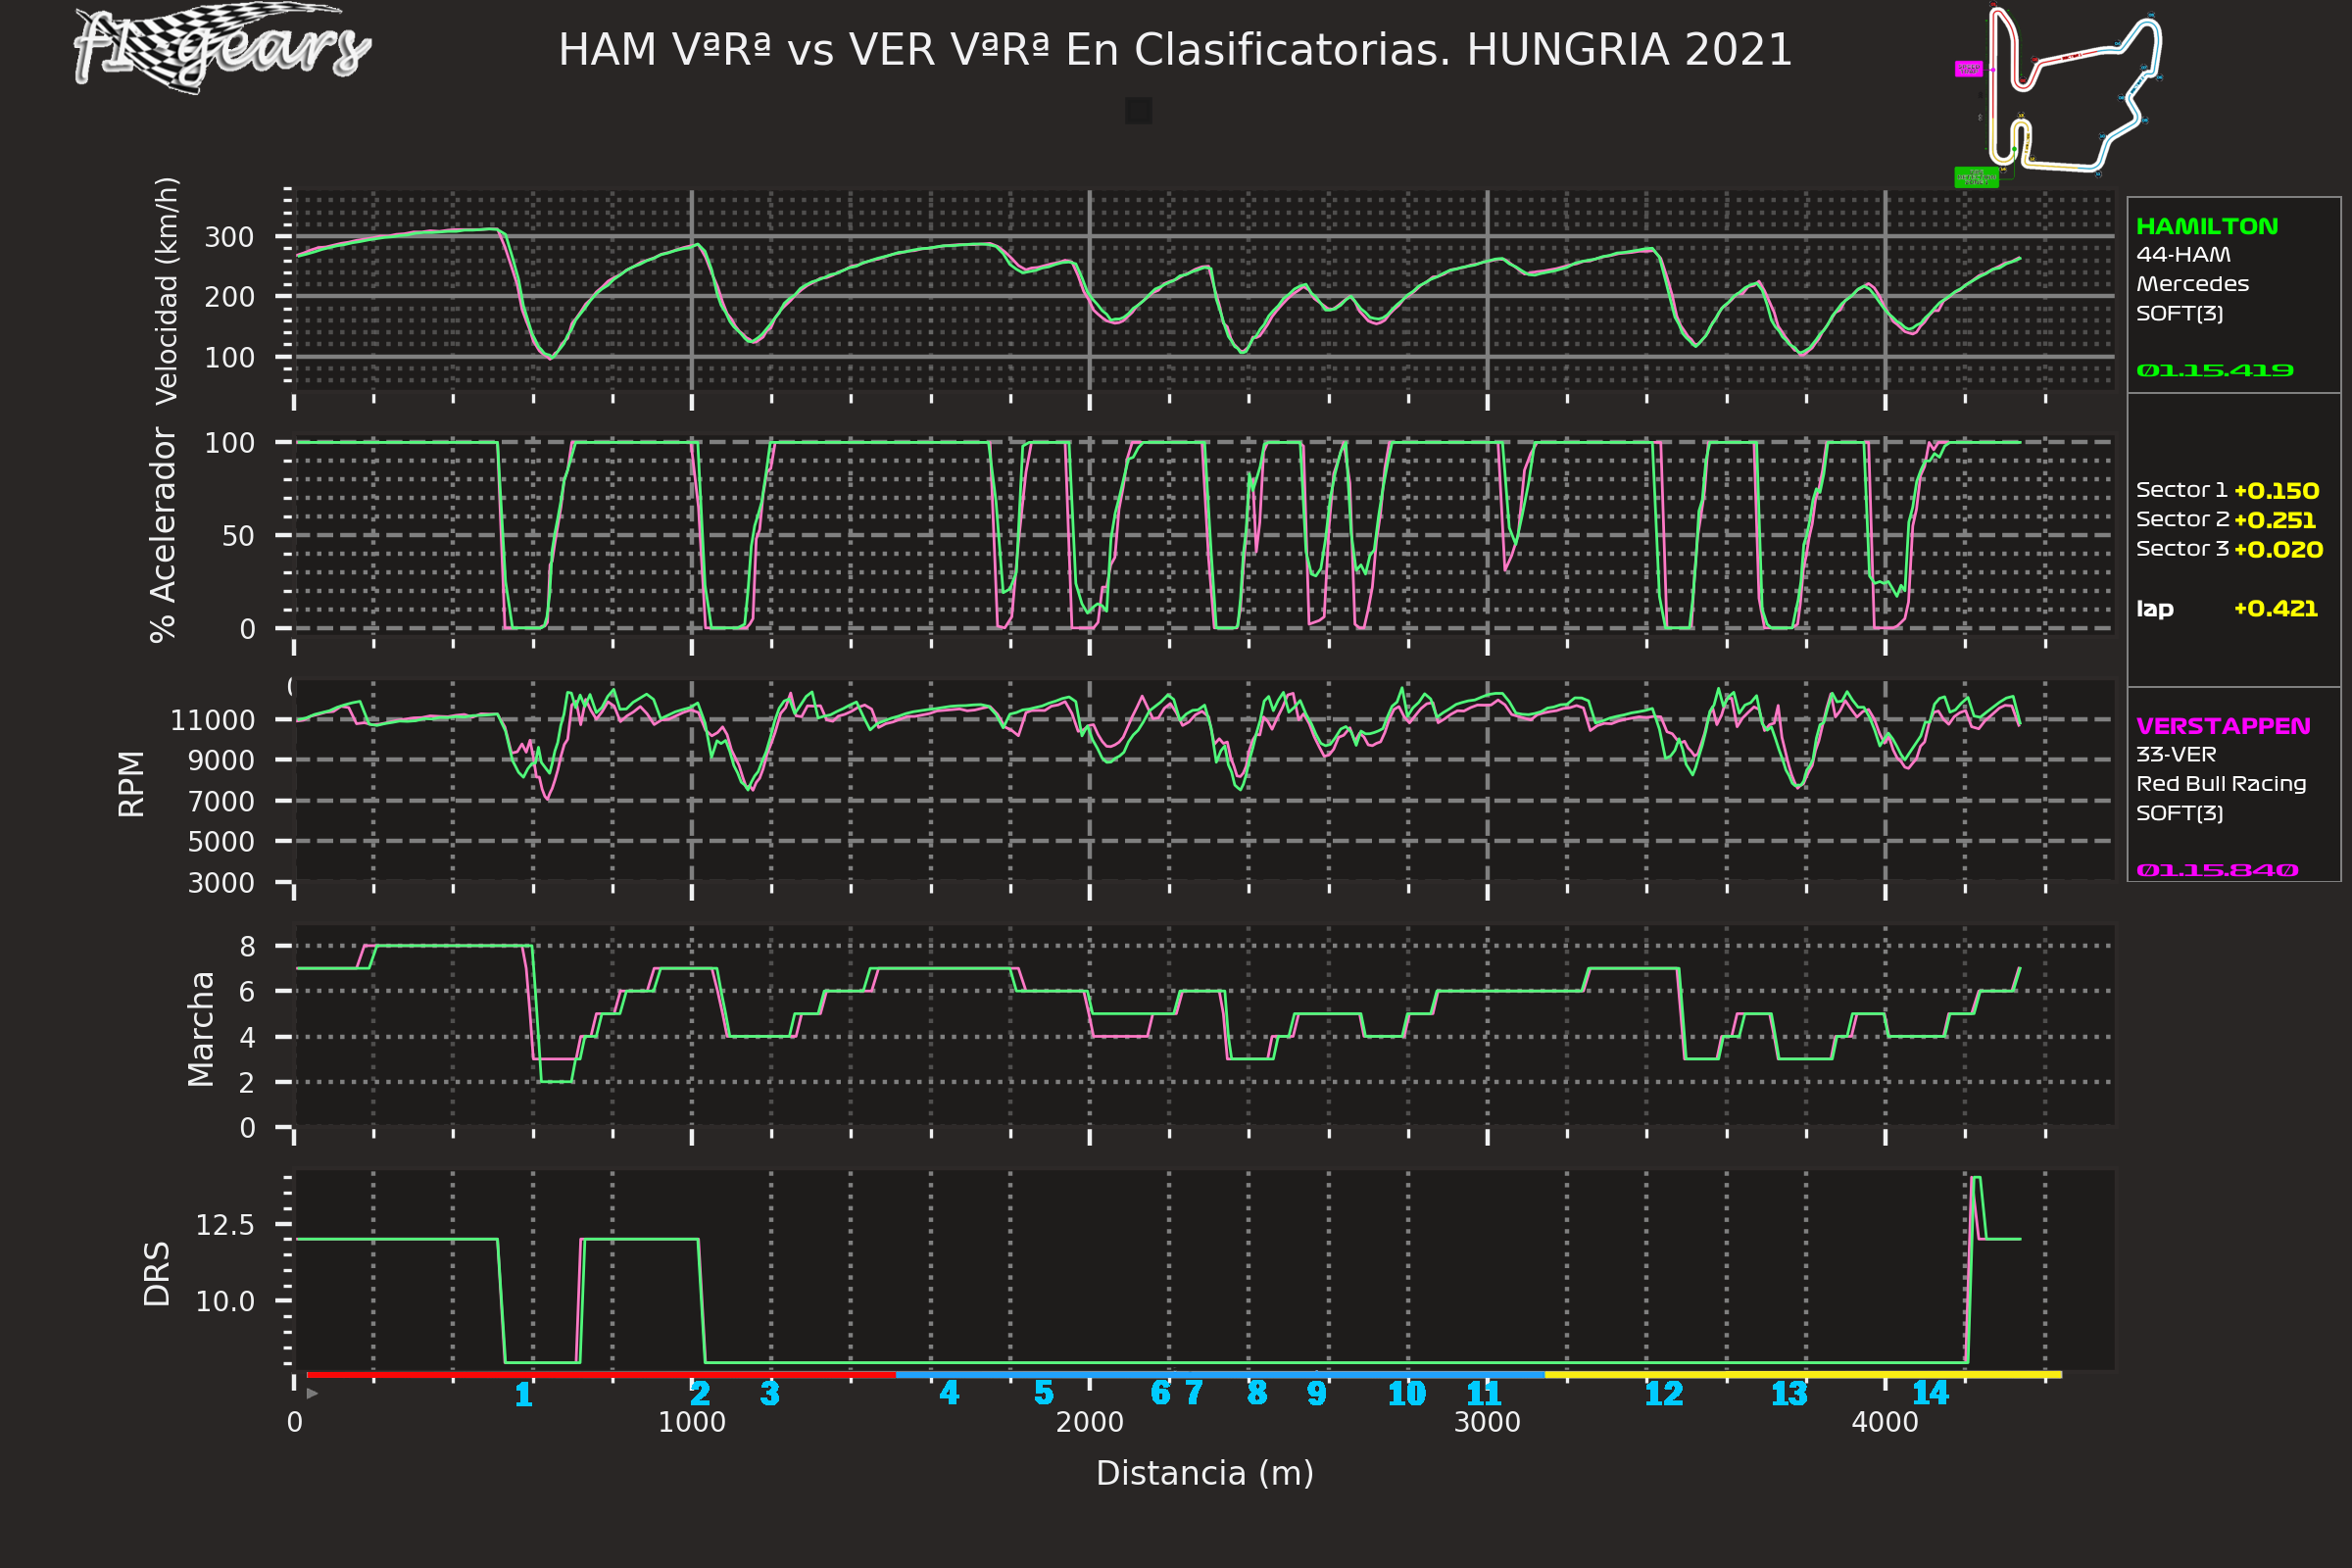Image resolution: width=2352 pixels, height=1568 pixels.
Task: Click the f1-gears checkered flag logo
Action: pos(222,48)
